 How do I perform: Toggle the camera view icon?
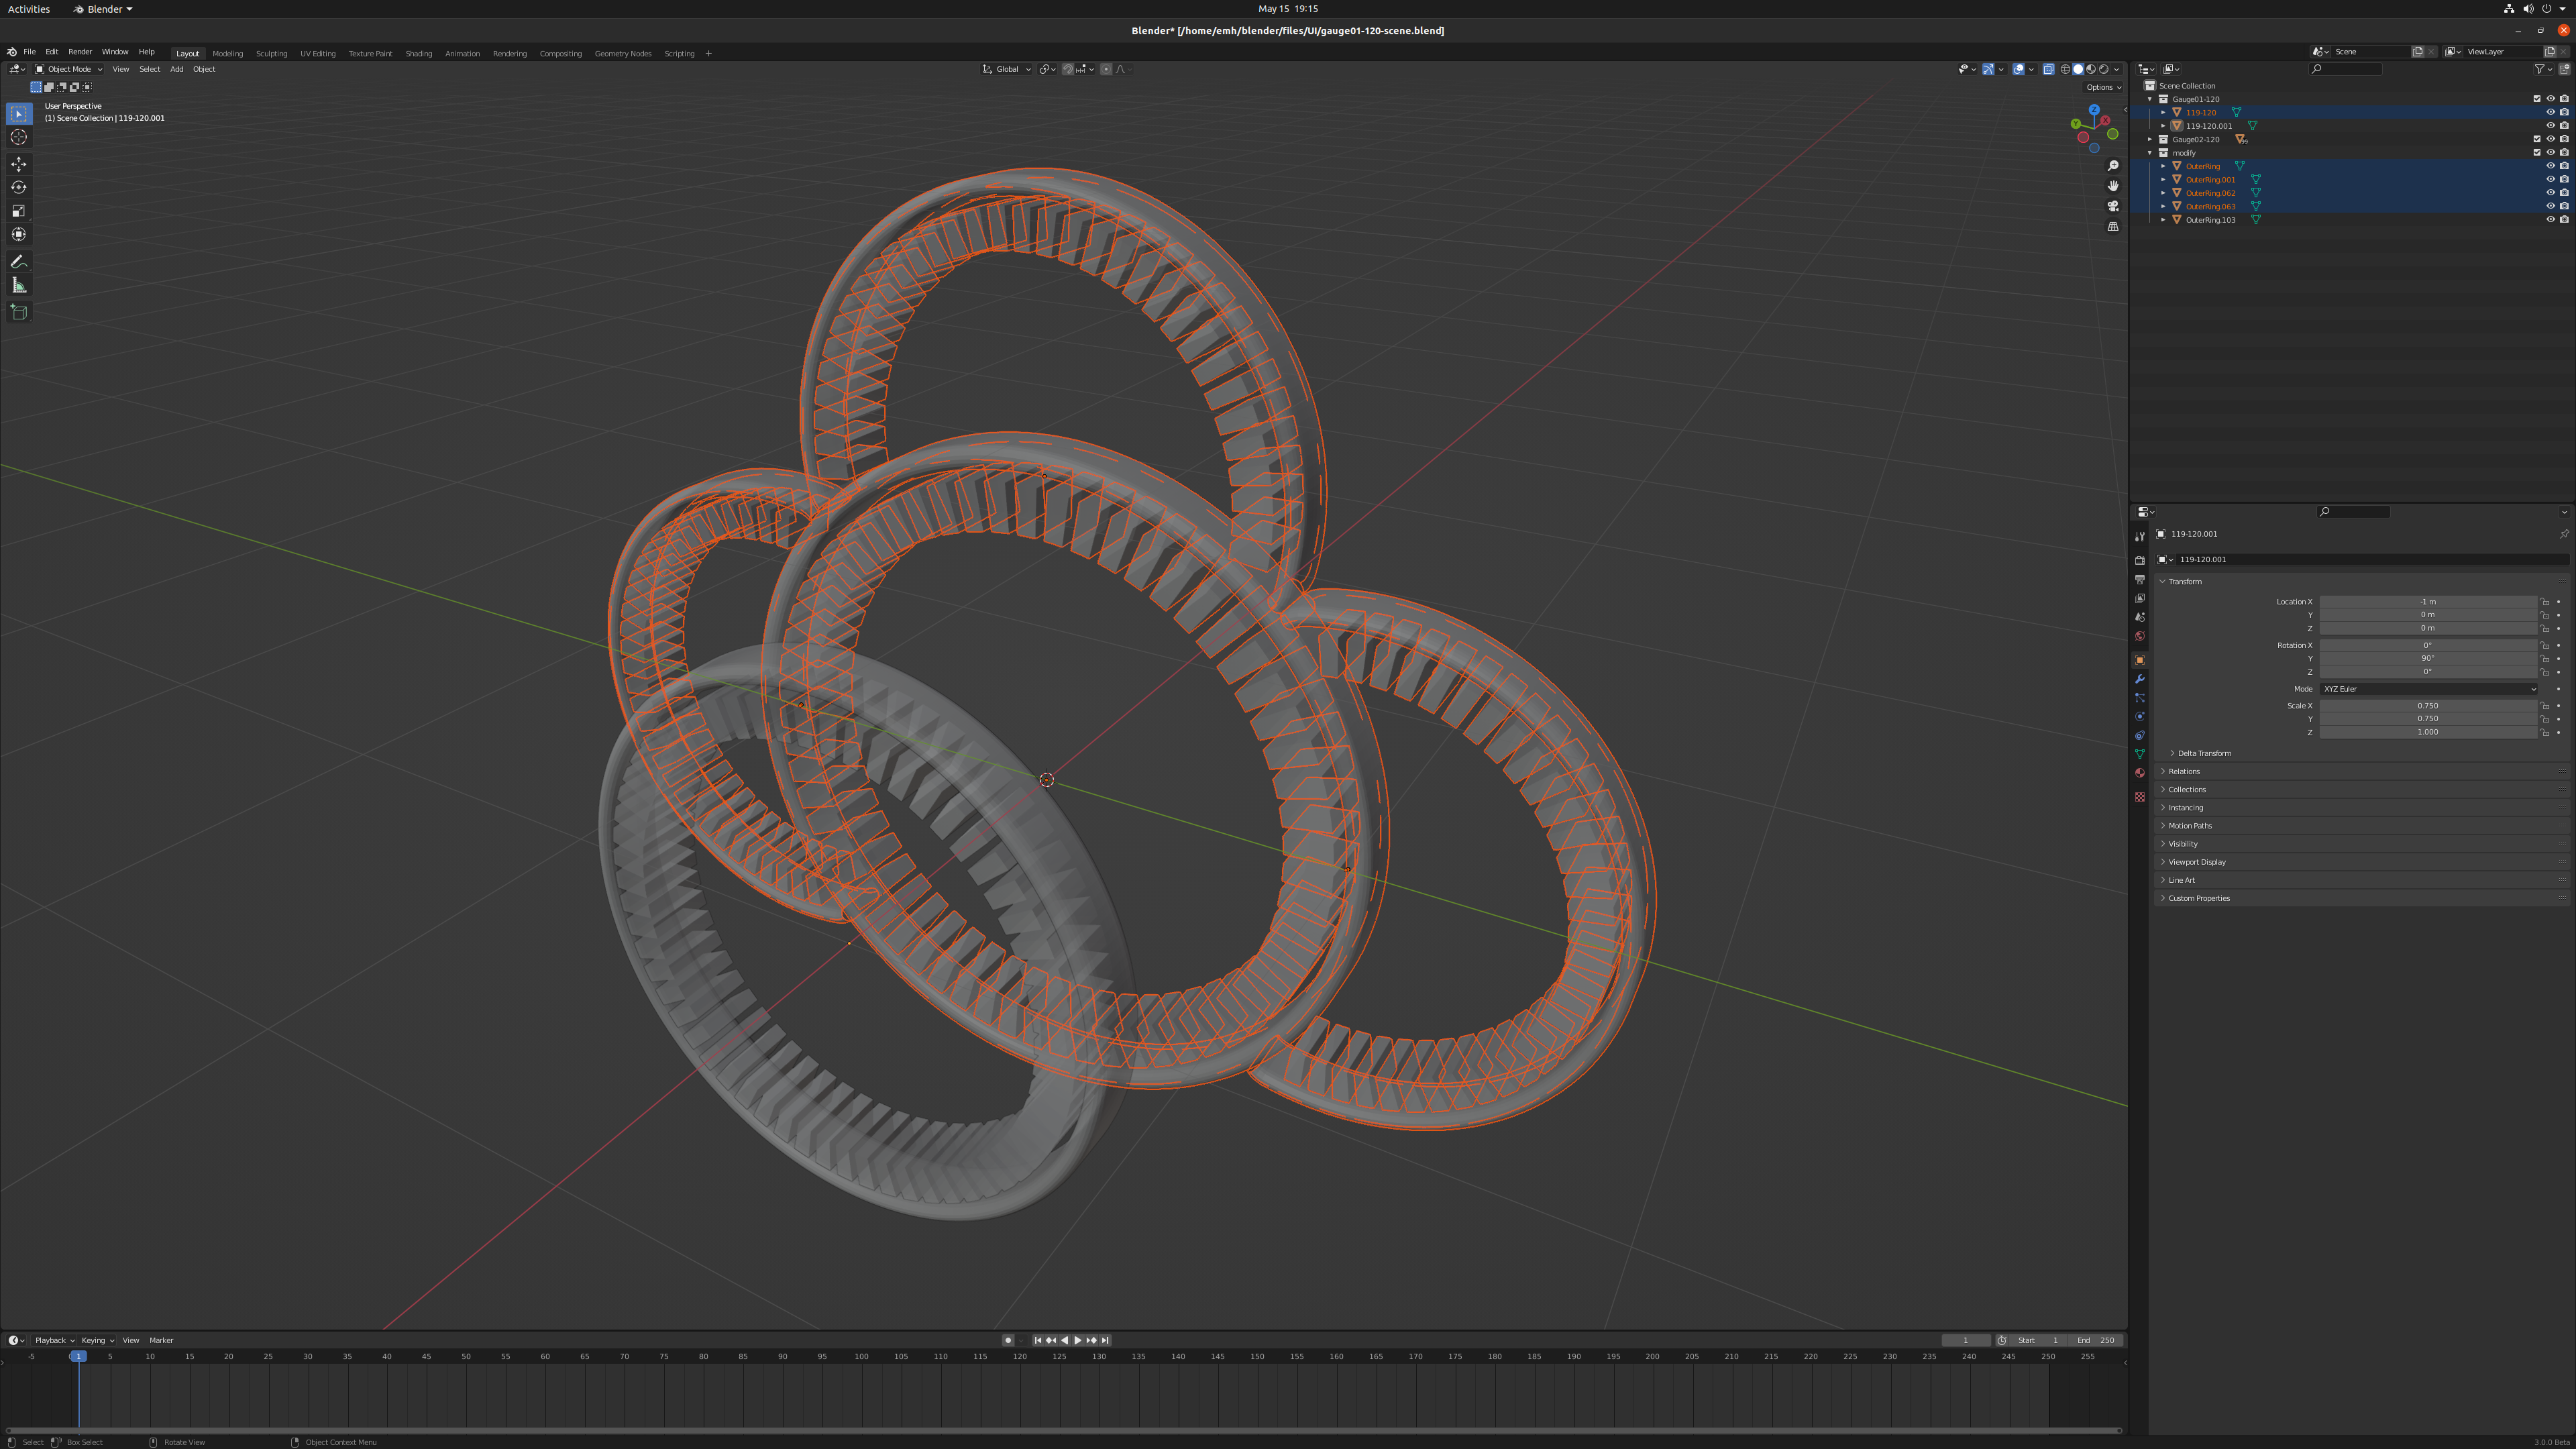tap(2113, 206)
